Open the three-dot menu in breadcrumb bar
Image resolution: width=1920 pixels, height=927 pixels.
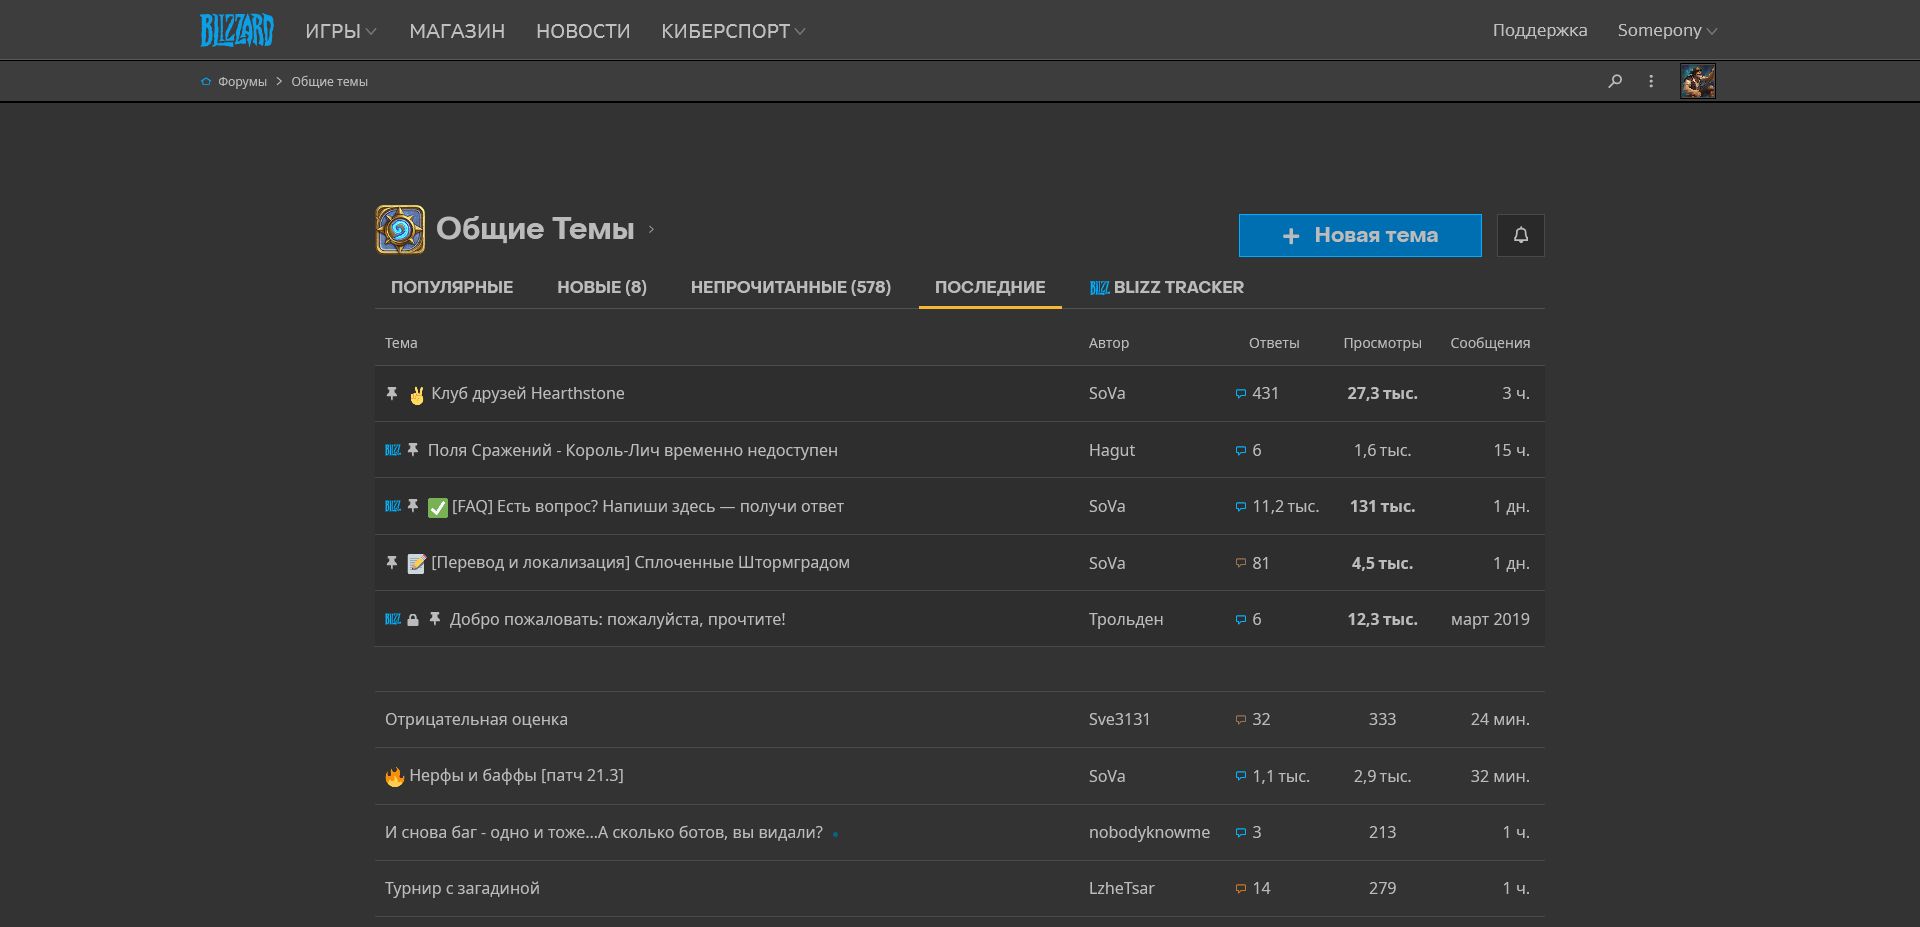point(1651,81)
